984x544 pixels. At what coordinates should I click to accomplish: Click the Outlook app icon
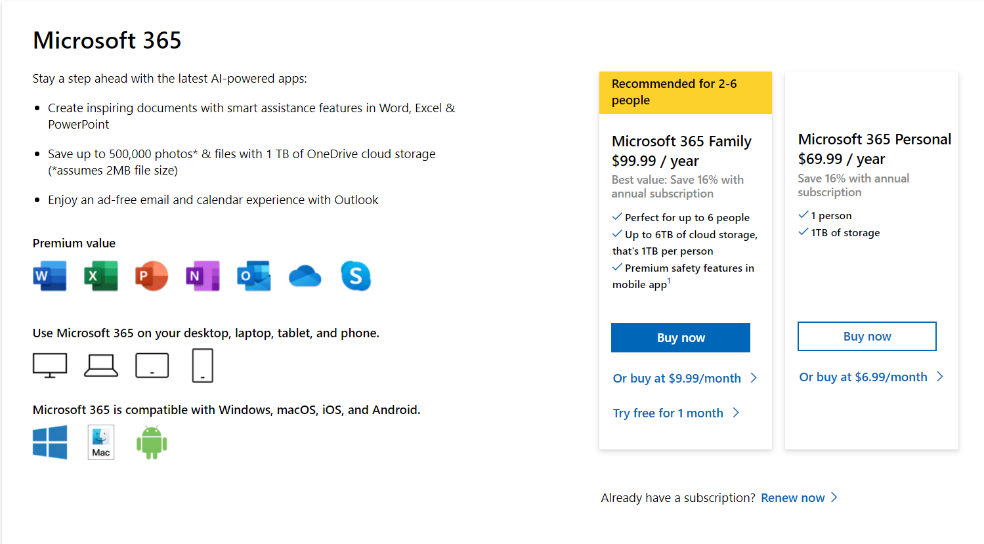click(254, 276)
